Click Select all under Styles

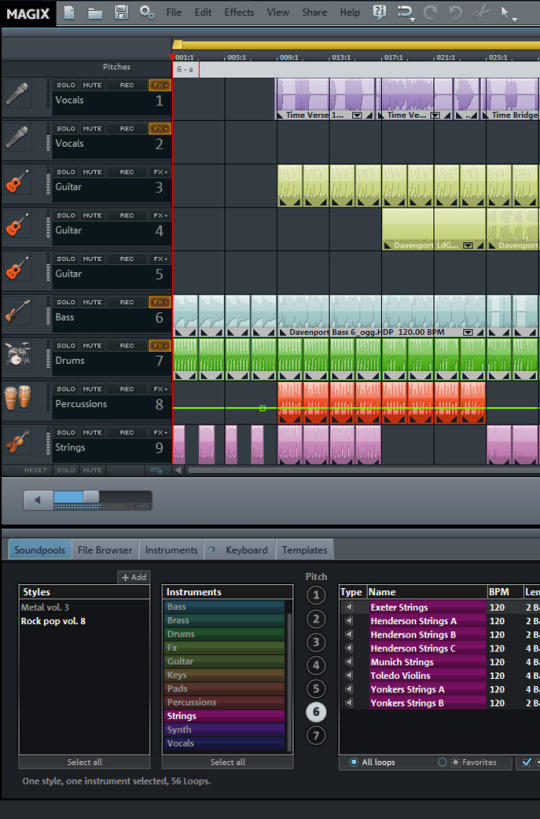pos(84,762)
